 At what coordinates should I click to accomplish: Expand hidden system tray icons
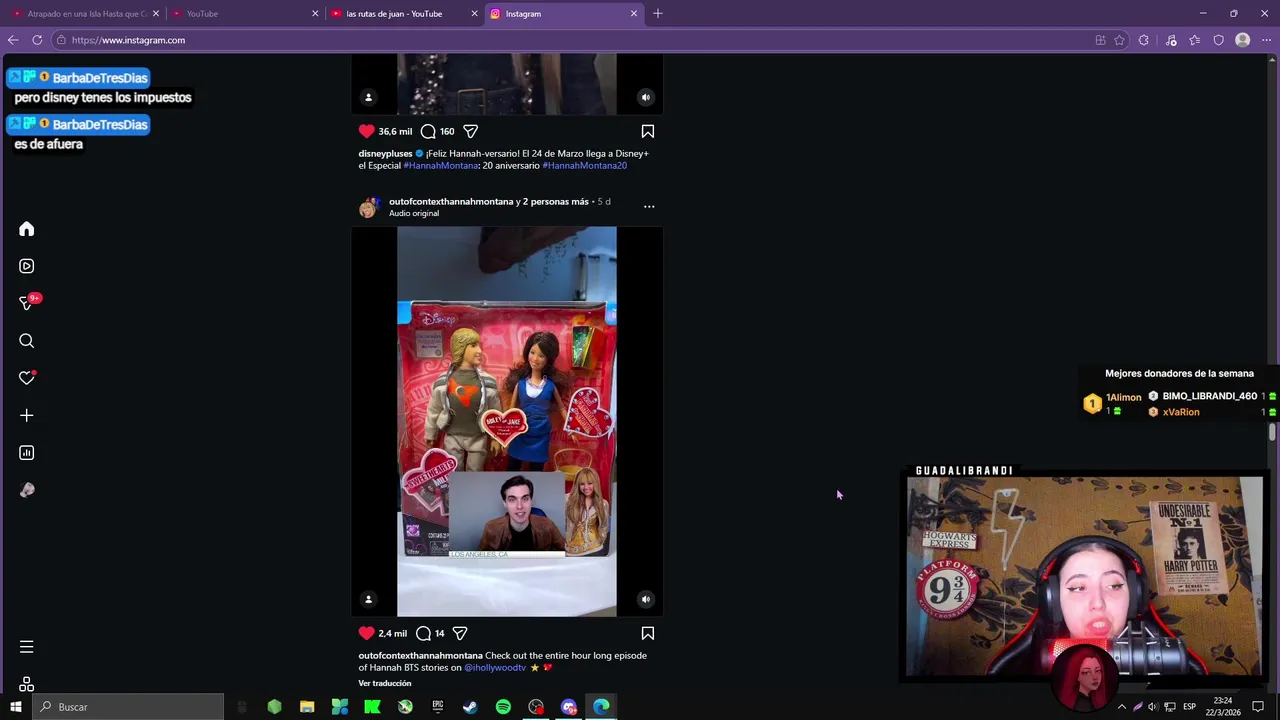pyautogui.click(x=1121, y=707)
